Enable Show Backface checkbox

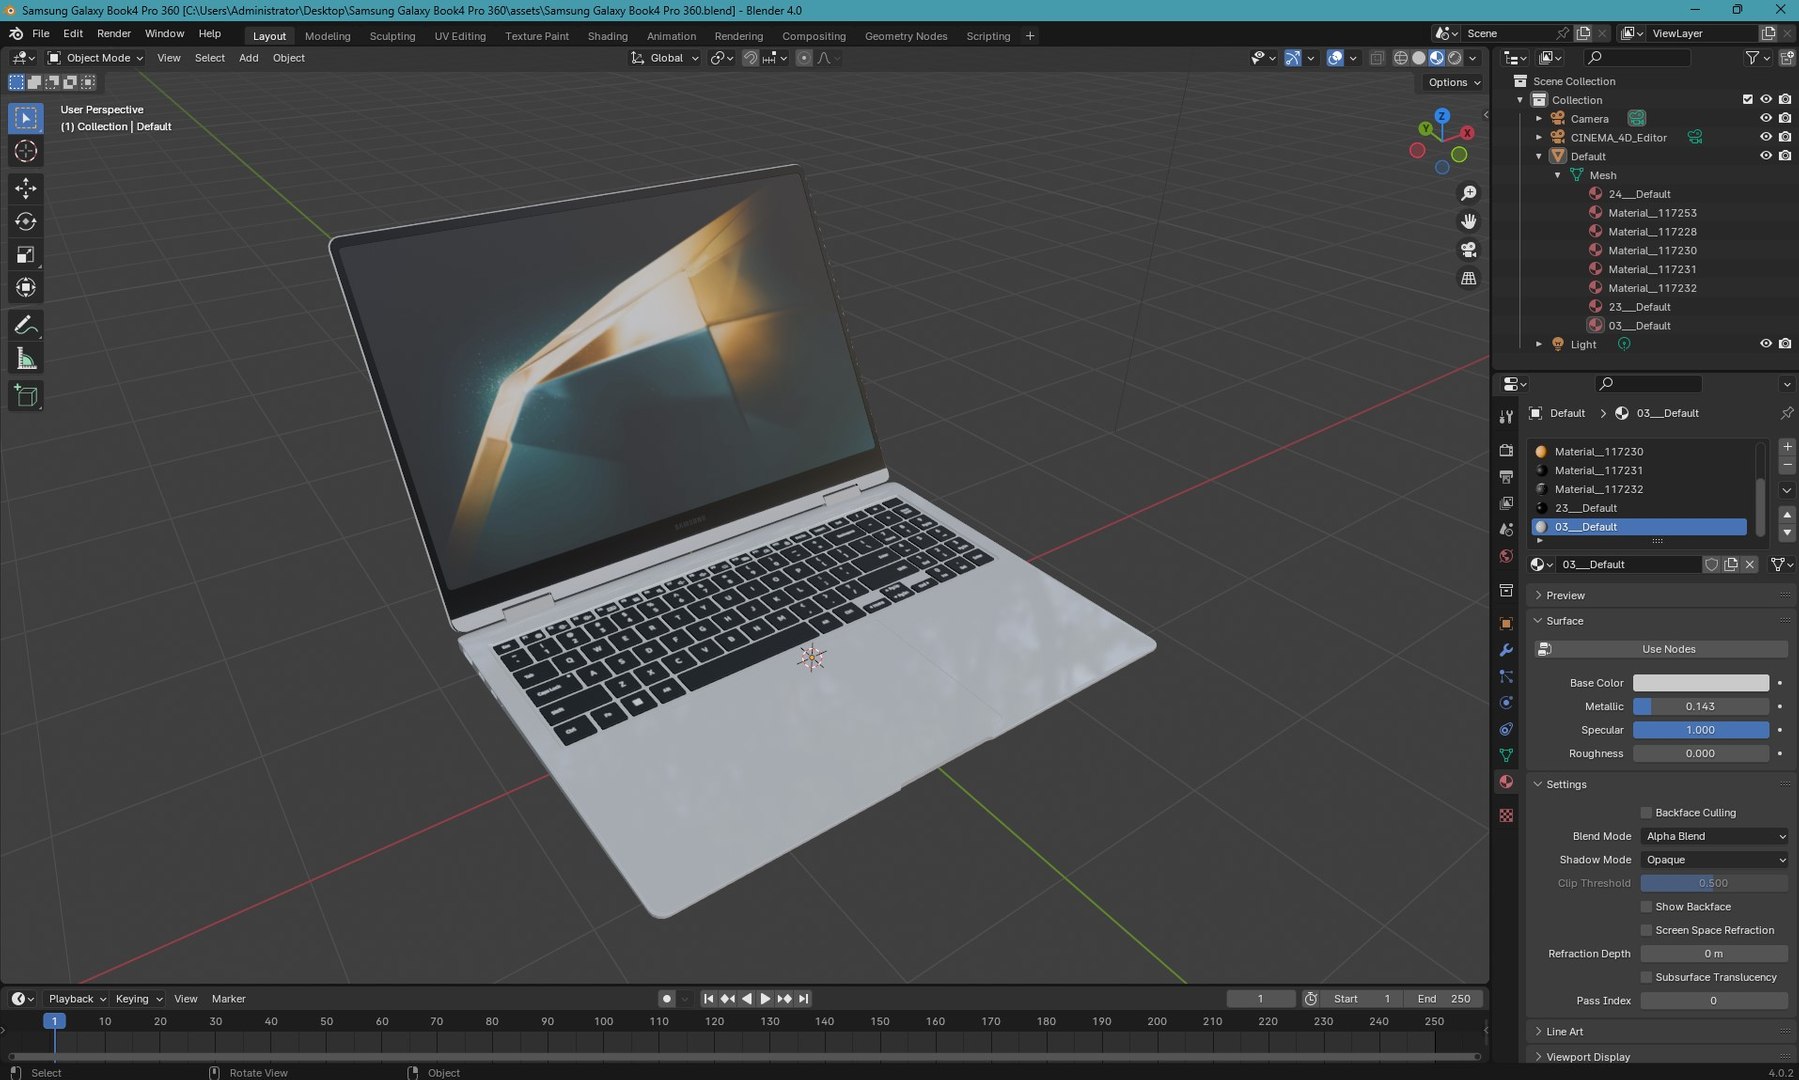click(x=1646, y=907)
